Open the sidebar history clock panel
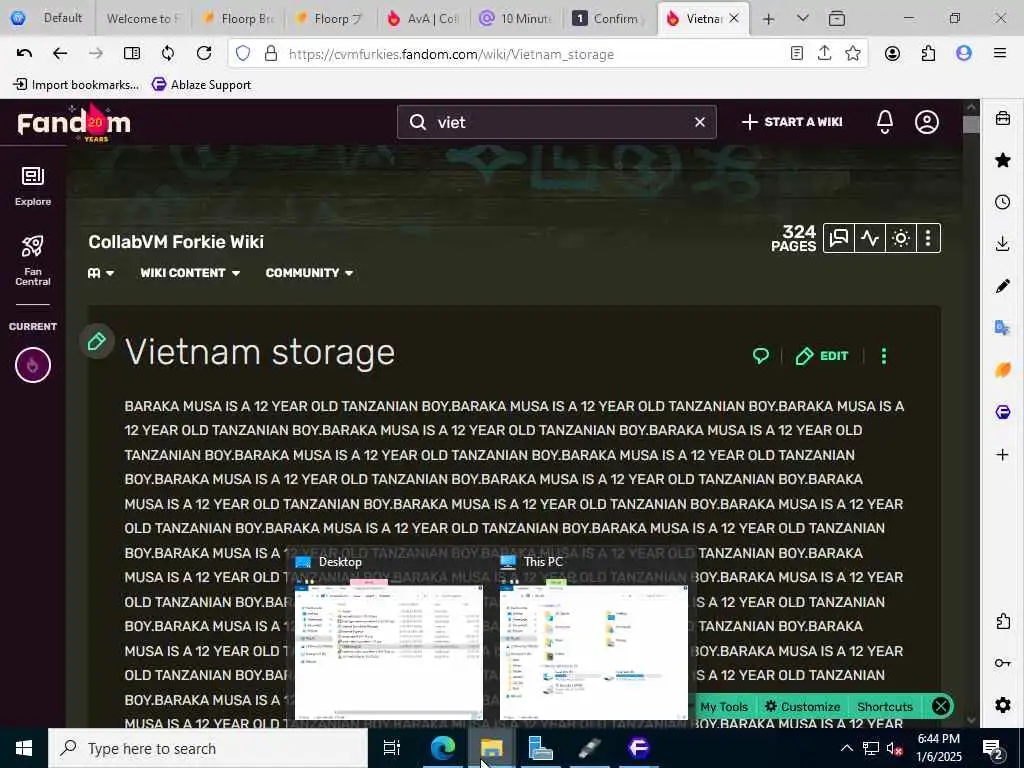Screen dimensions: 1024x768 [1002, 202]
